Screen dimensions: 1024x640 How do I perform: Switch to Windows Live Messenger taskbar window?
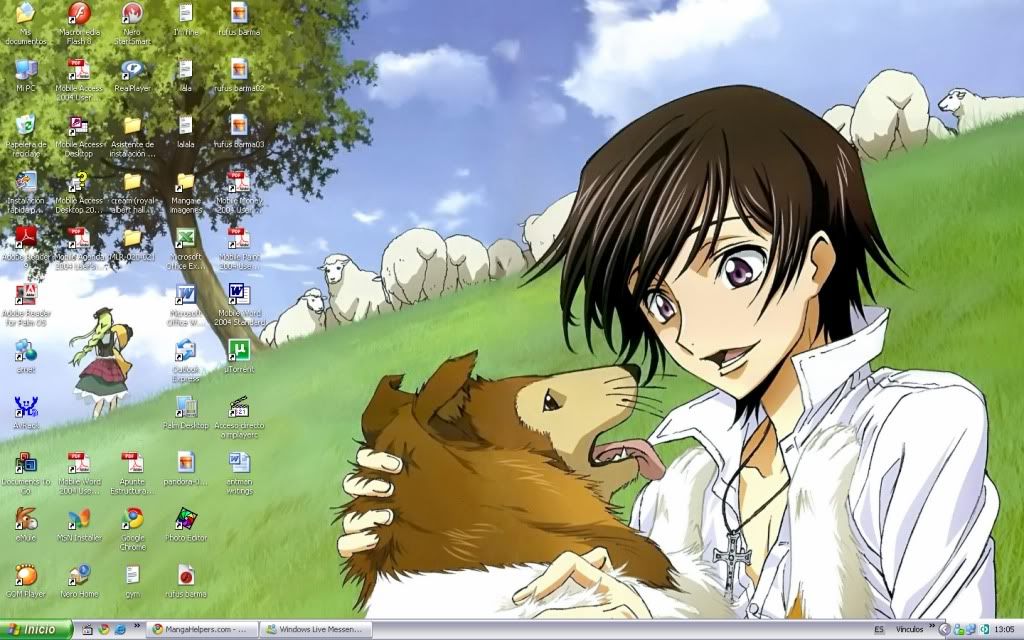[316, 630]
